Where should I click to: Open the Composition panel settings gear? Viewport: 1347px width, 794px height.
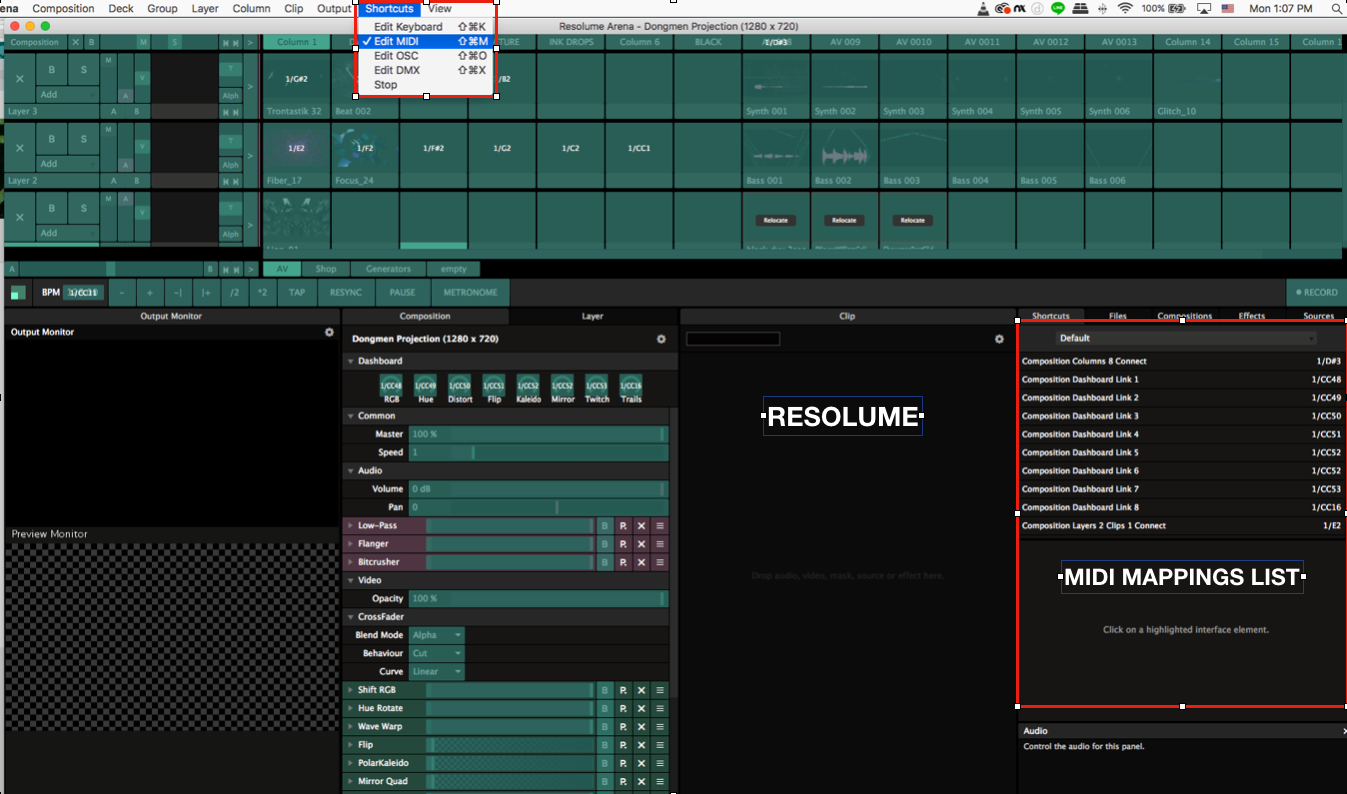[661, 339]
